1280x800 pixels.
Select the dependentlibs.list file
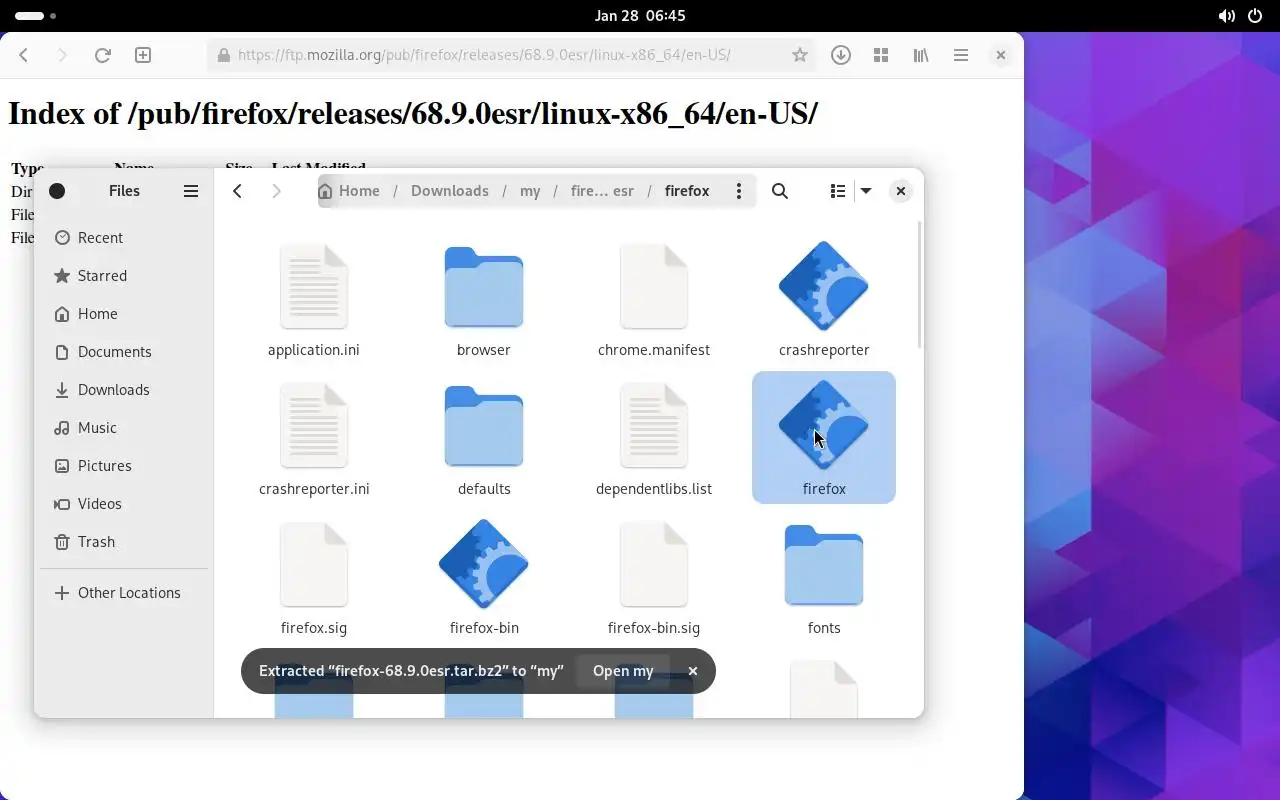pos(654,438)
